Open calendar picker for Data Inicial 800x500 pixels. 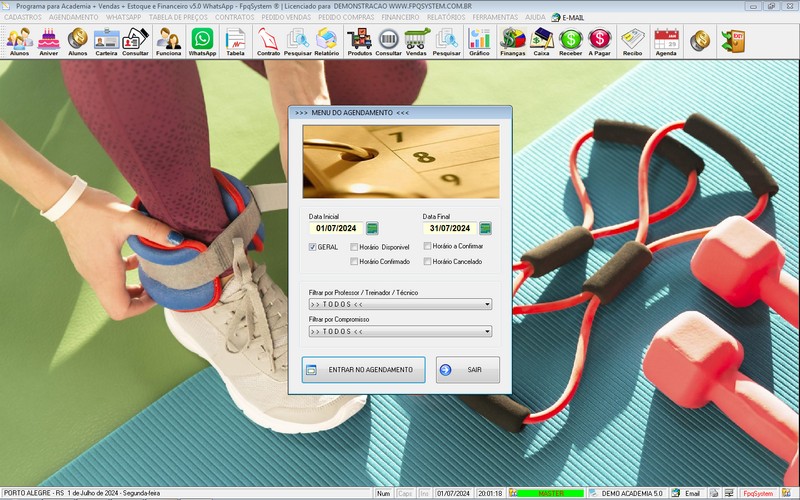[372, 228]
